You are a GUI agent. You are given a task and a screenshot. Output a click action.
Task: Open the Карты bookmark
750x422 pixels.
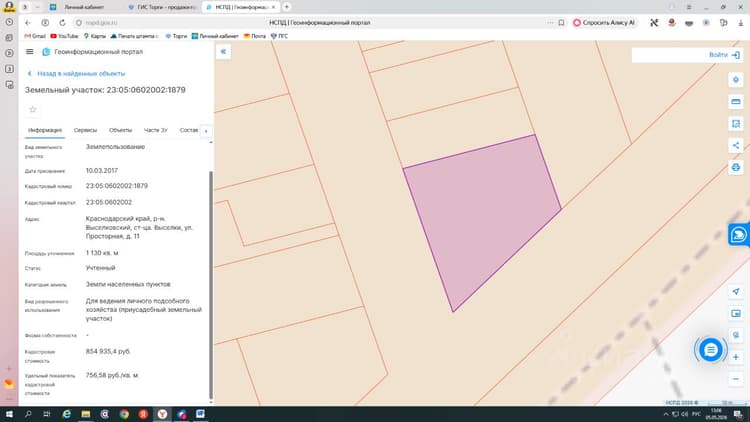coord(95,36)
